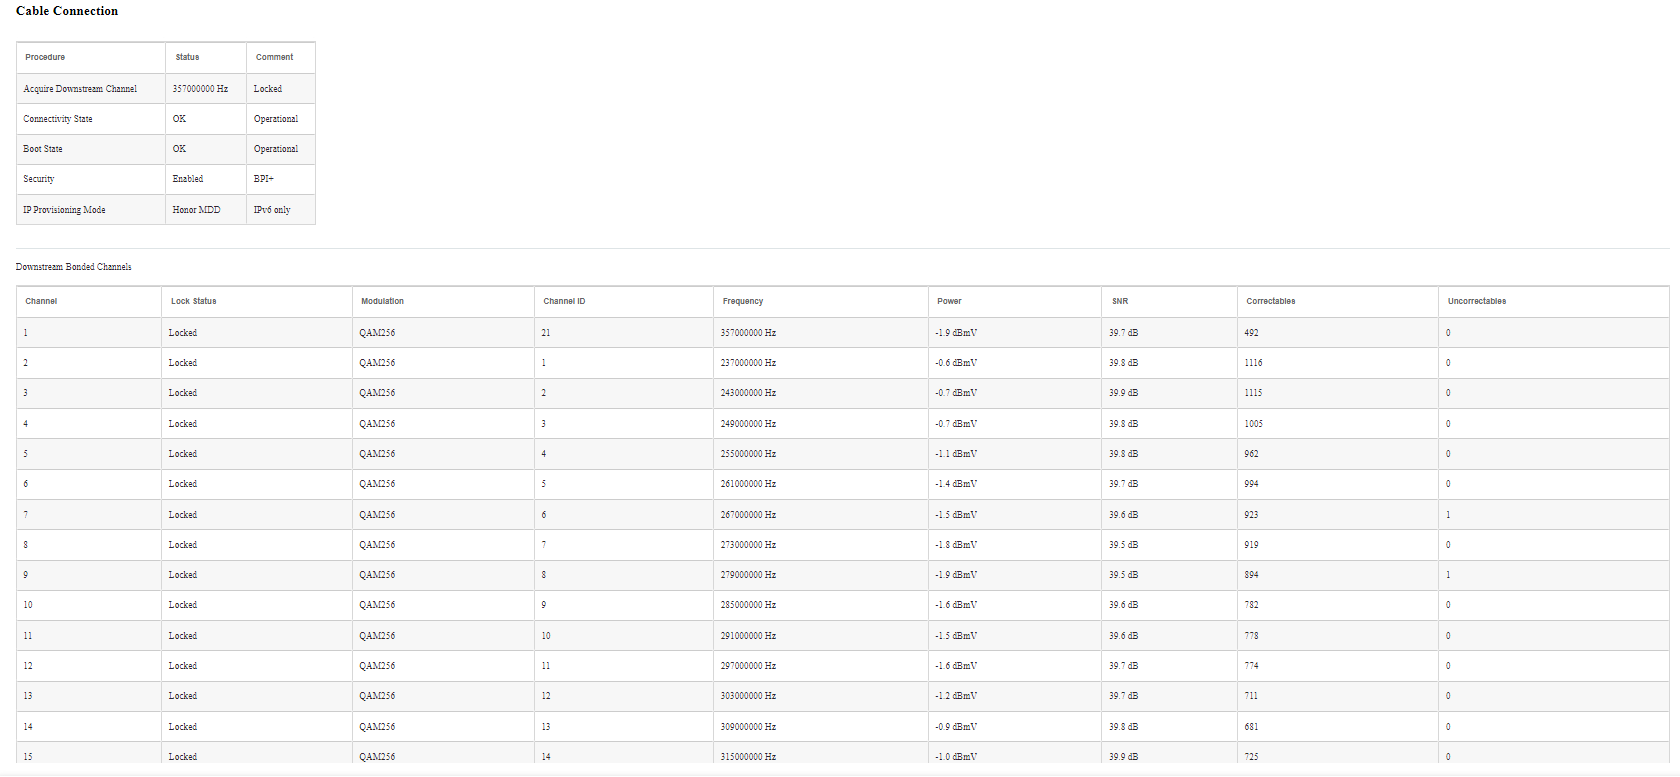The height and width of the screenshot is (777, 1680).
Task: Click the "492" correctables count
Action: 1251,333
